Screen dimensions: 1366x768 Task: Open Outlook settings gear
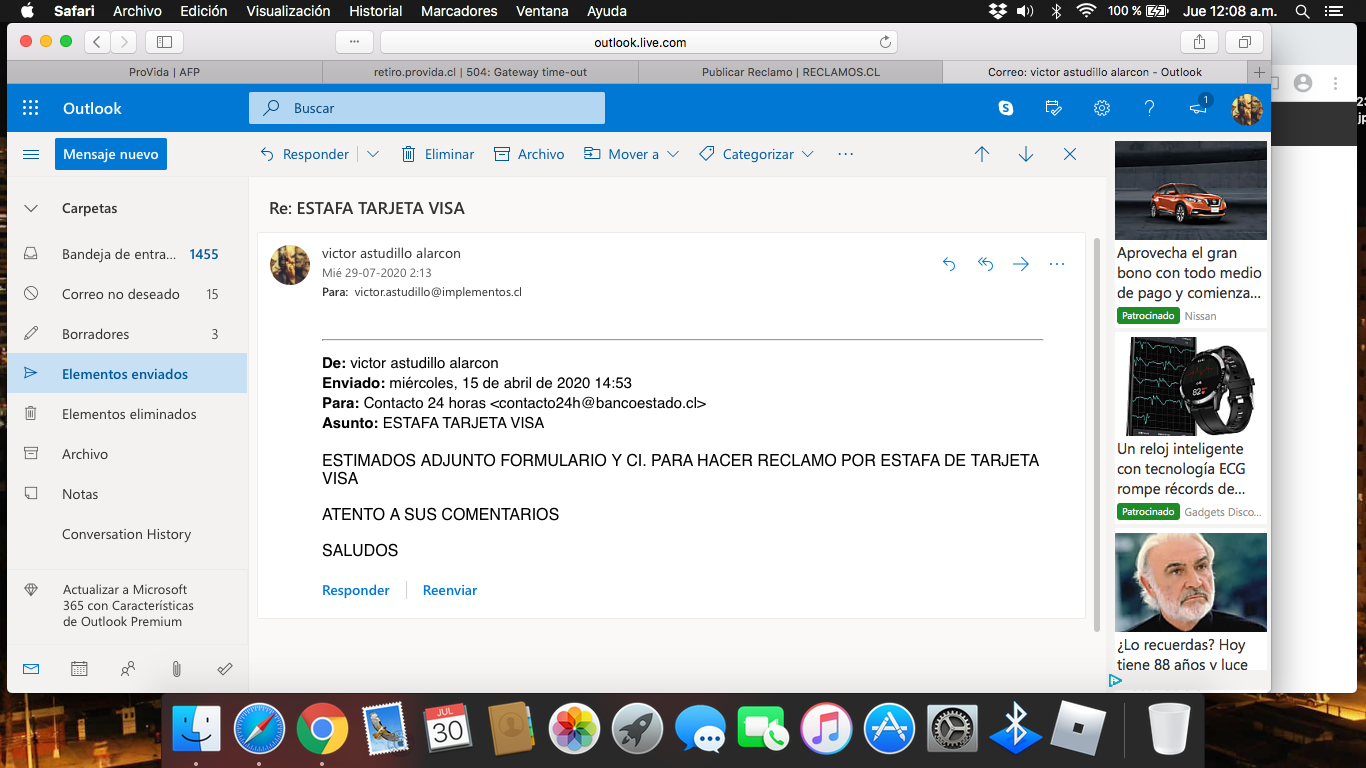[x=1101, y=108]
